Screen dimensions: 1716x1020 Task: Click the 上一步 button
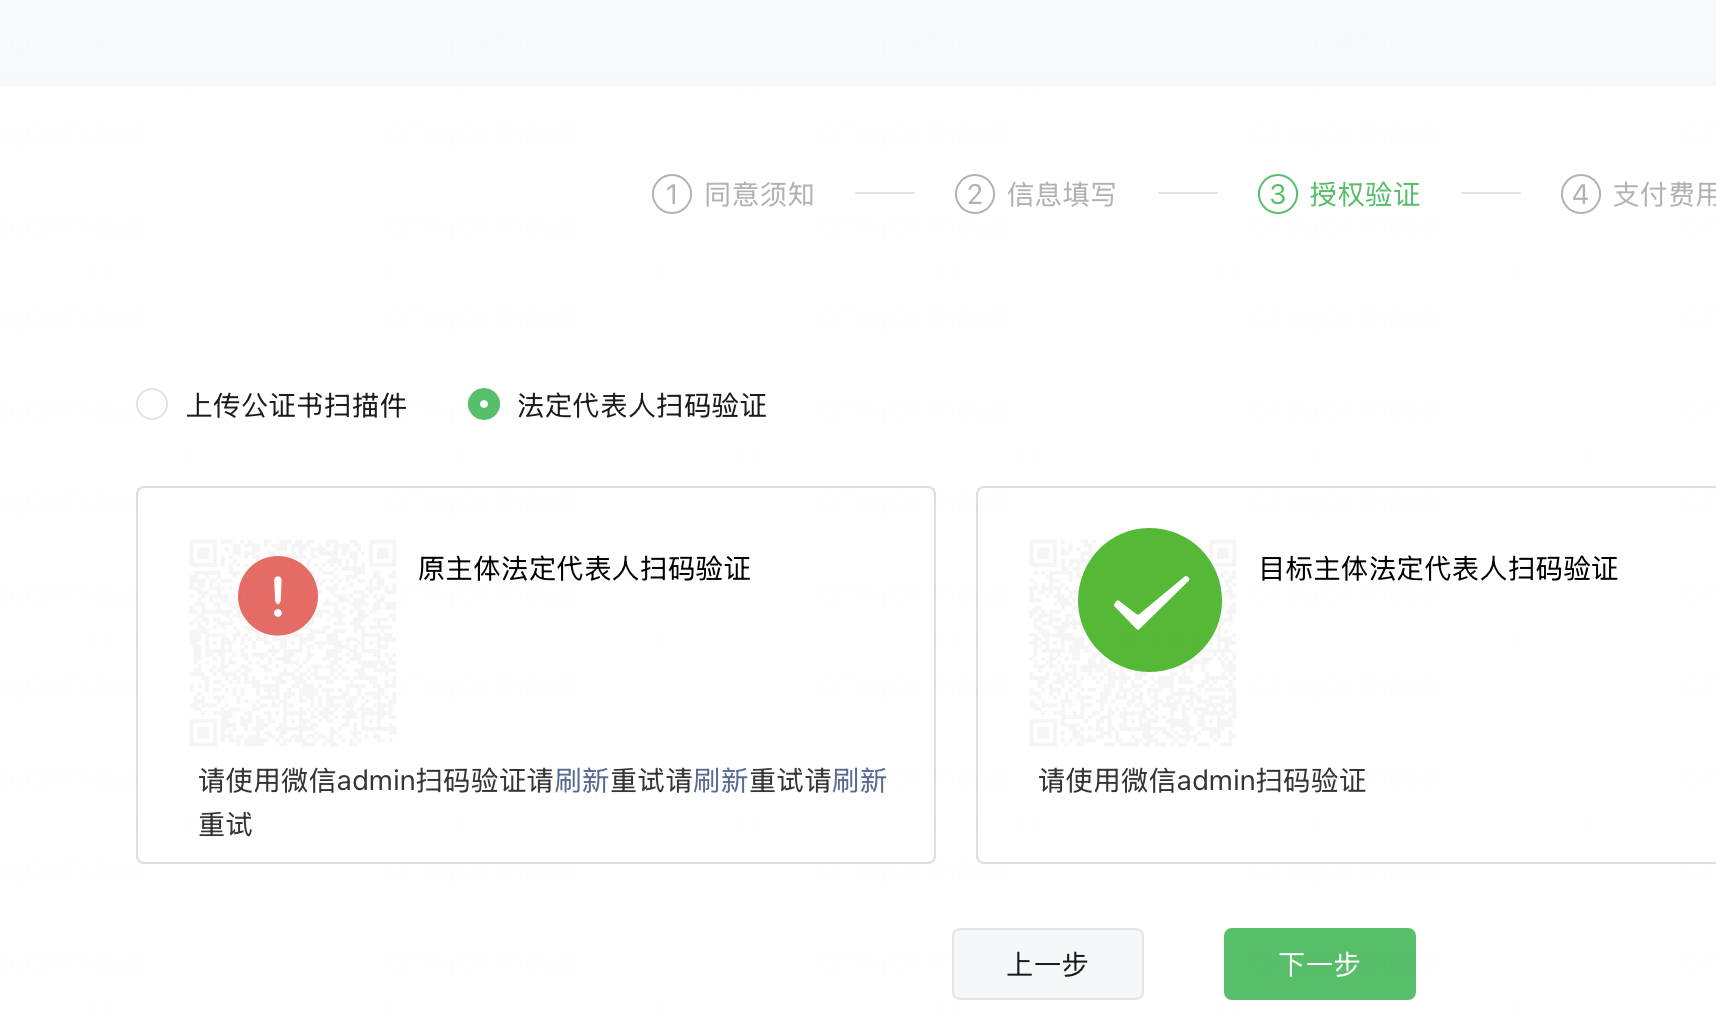1048,964
